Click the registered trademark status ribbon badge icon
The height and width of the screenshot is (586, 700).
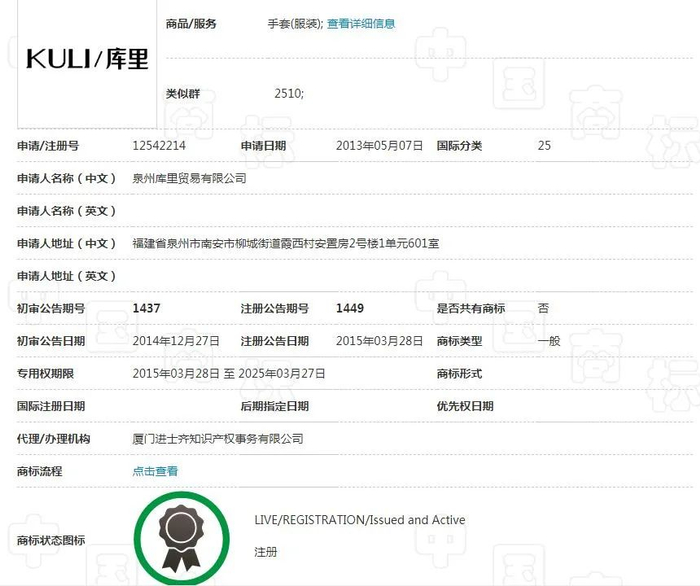tap(181, 538)
